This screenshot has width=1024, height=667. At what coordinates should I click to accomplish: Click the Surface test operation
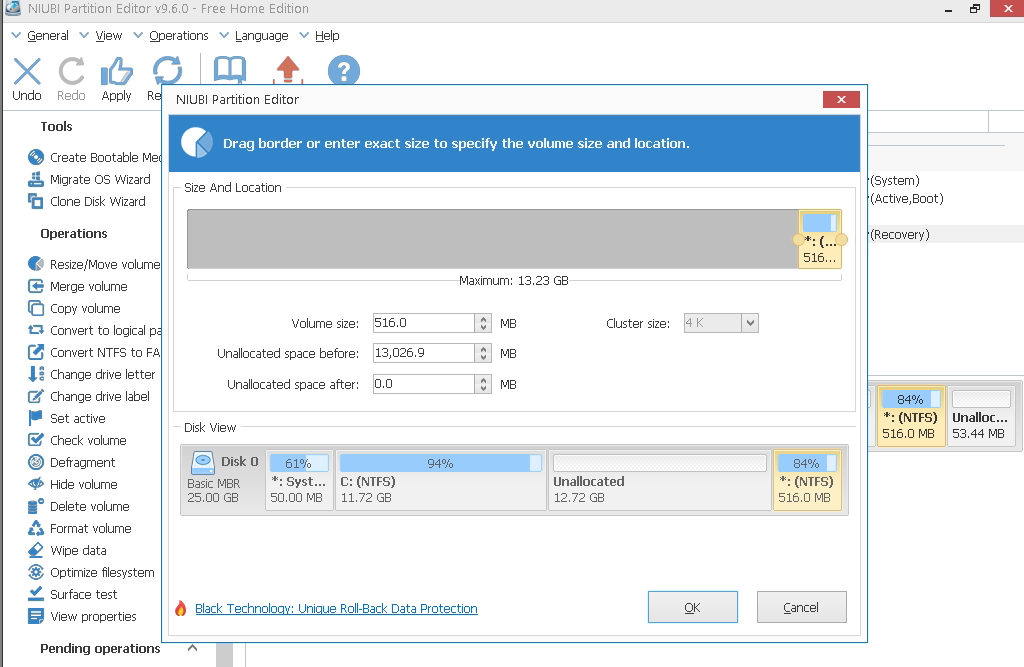point(84,595)
